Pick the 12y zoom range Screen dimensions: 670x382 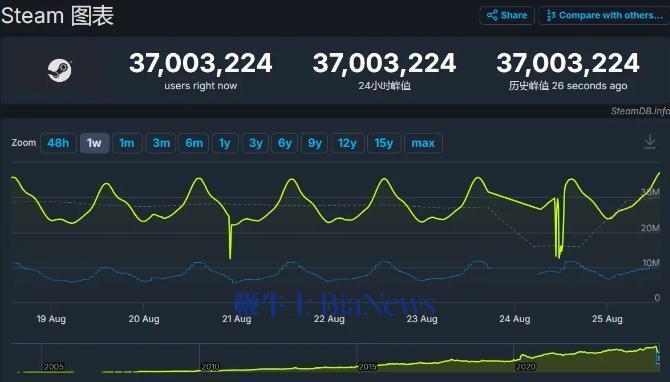[x=347, y=143]
